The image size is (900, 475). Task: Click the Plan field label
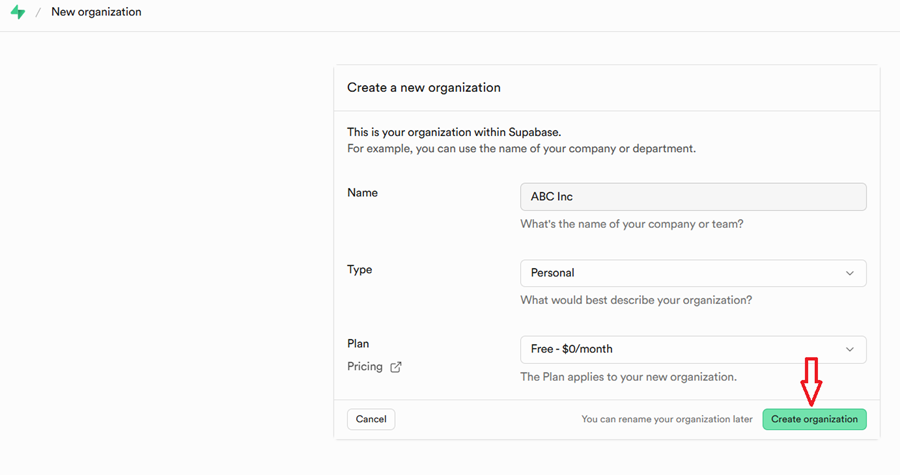358,343
